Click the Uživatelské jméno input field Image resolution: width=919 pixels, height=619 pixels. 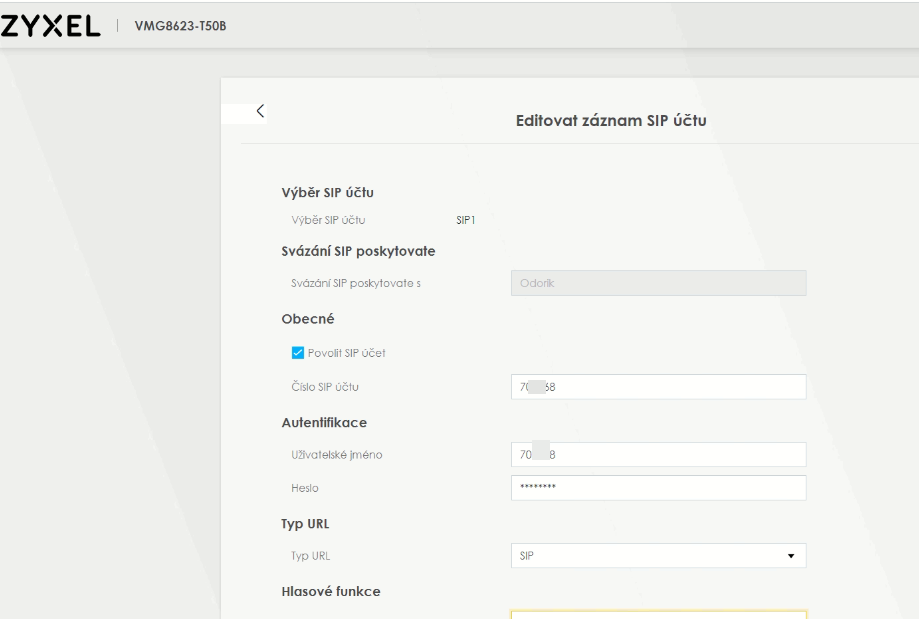point(657,455)
